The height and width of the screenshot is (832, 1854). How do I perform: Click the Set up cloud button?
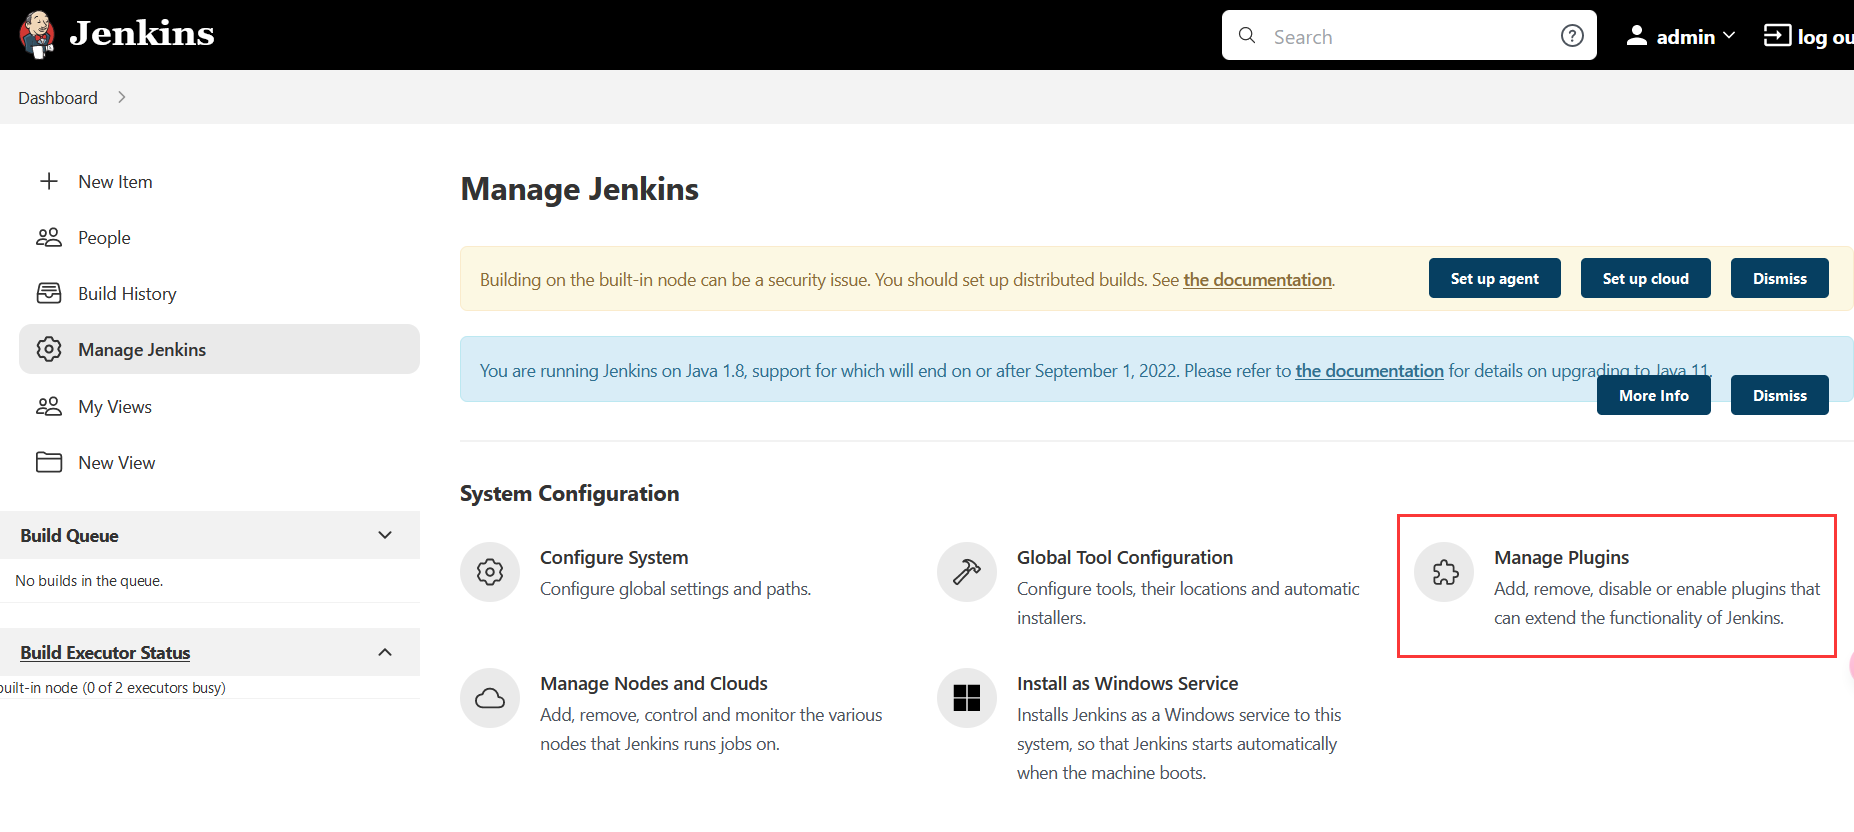(1645, 278)
